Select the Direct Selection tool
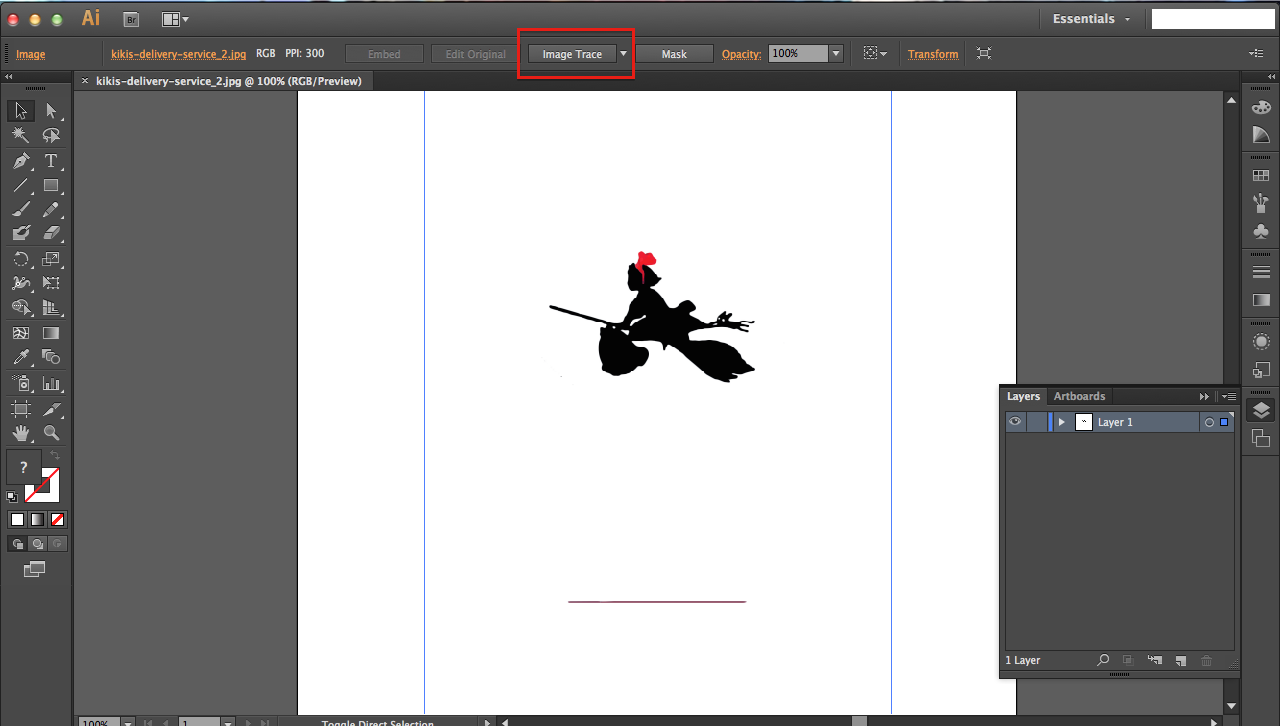 (51, 111)
